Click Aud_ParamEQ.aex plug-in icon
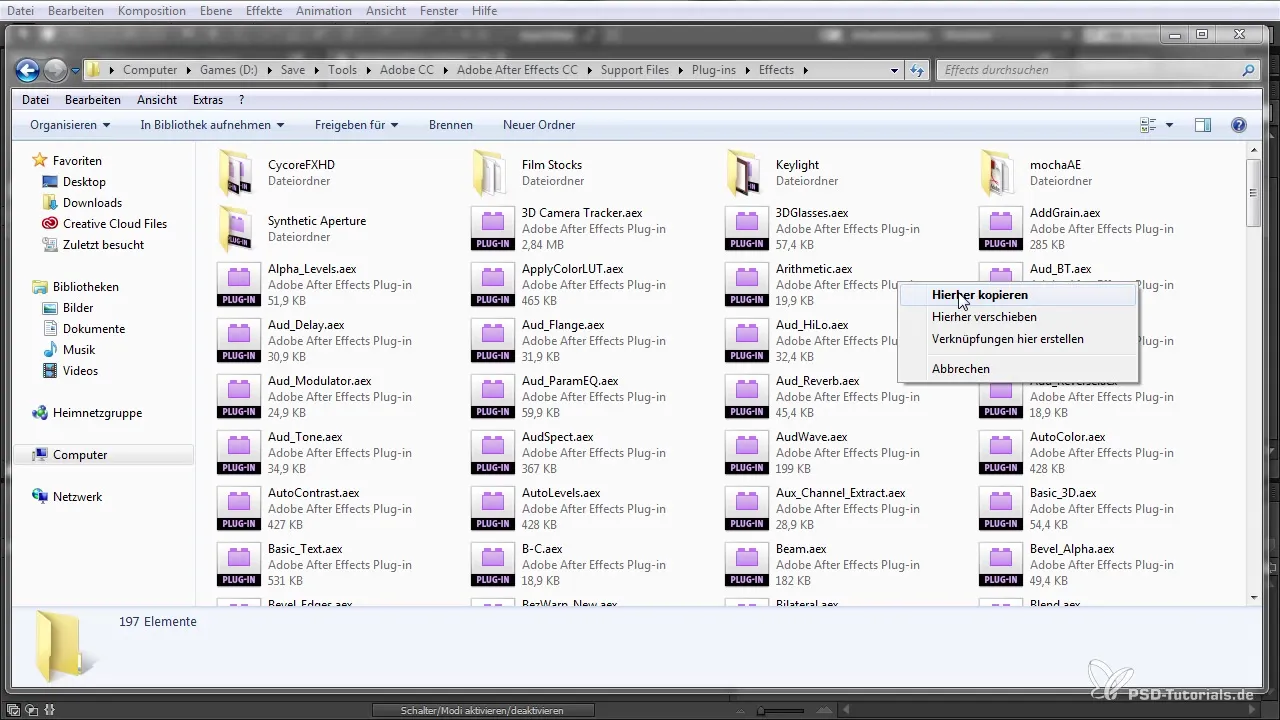Image resolution: width=1280 pixels, height=720 pixels. click(x=492, y=397)
